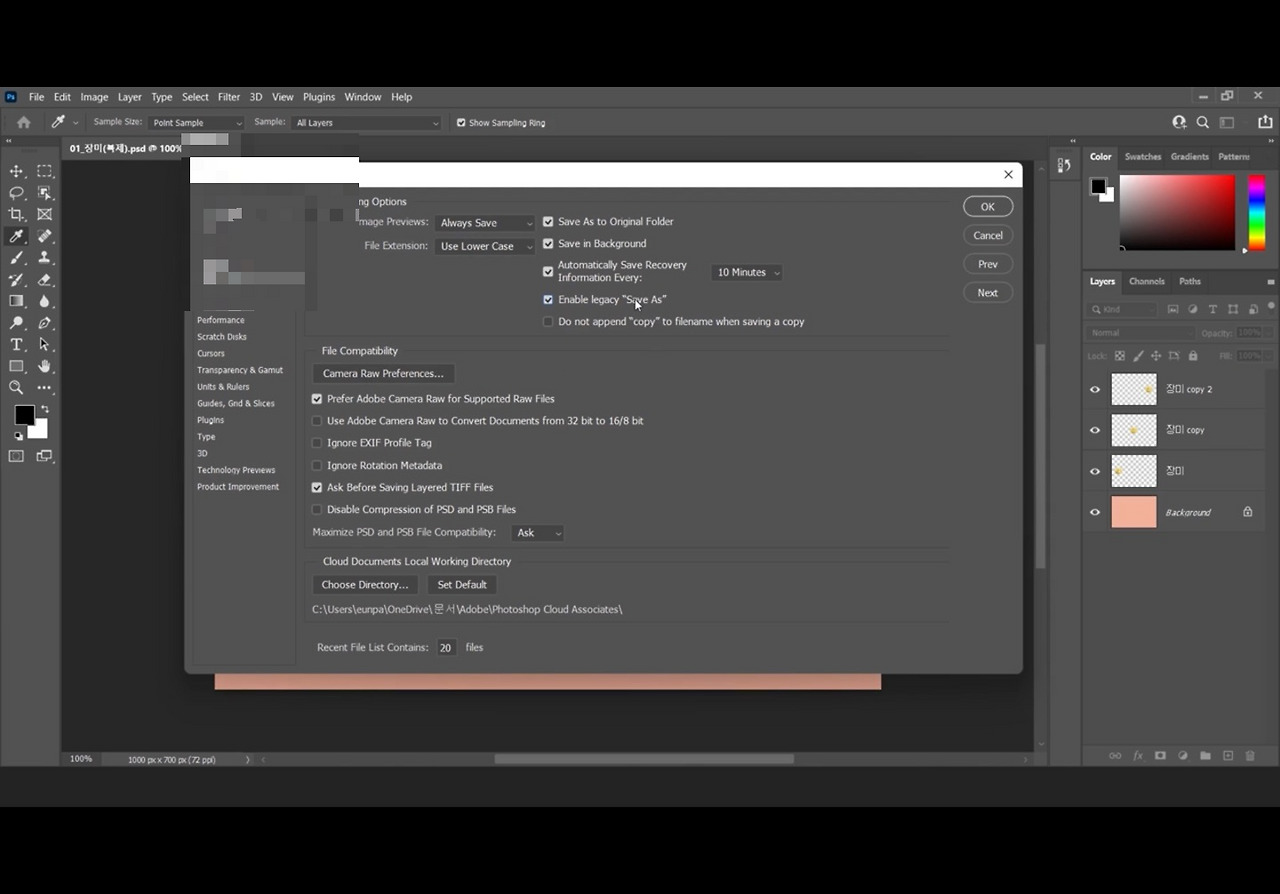Open Camera Raw Preferences

pyautogui.click(x=383, y=374)
